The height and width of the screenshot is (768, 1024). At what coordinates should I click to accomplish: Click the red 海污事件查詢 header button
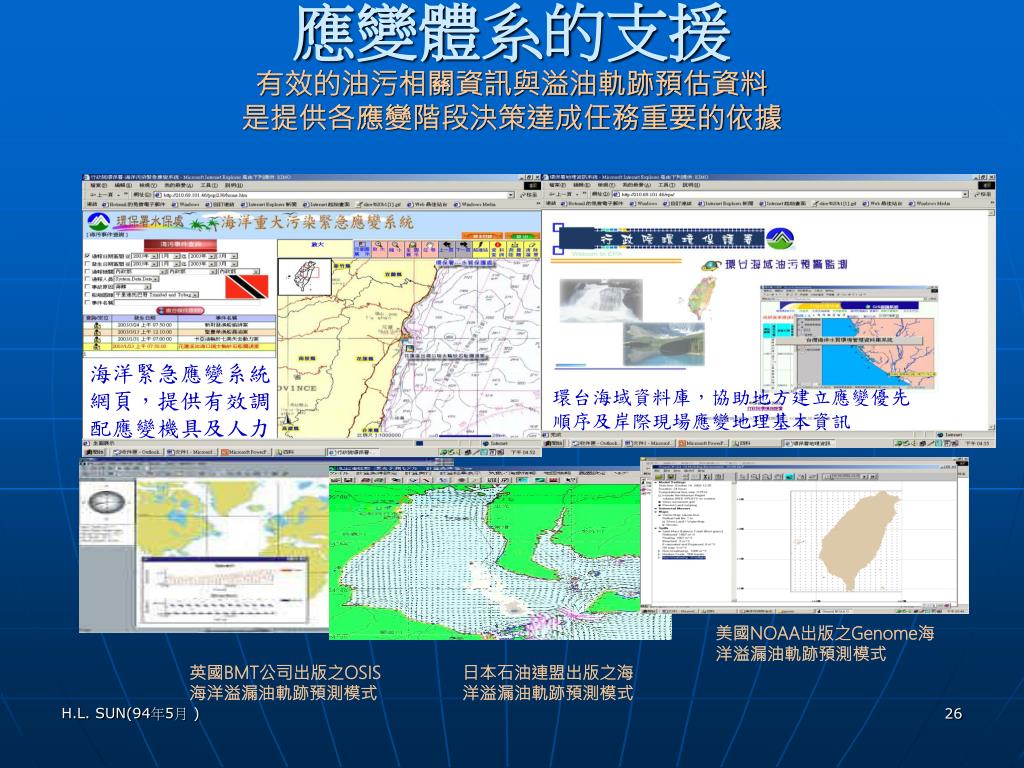coord(180,246)
